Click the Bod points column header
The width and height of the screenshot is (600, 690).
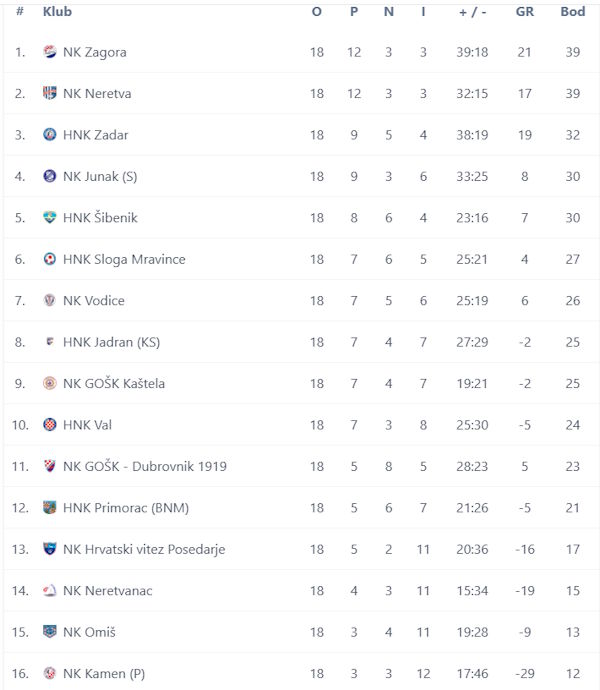tap(572, 12)
